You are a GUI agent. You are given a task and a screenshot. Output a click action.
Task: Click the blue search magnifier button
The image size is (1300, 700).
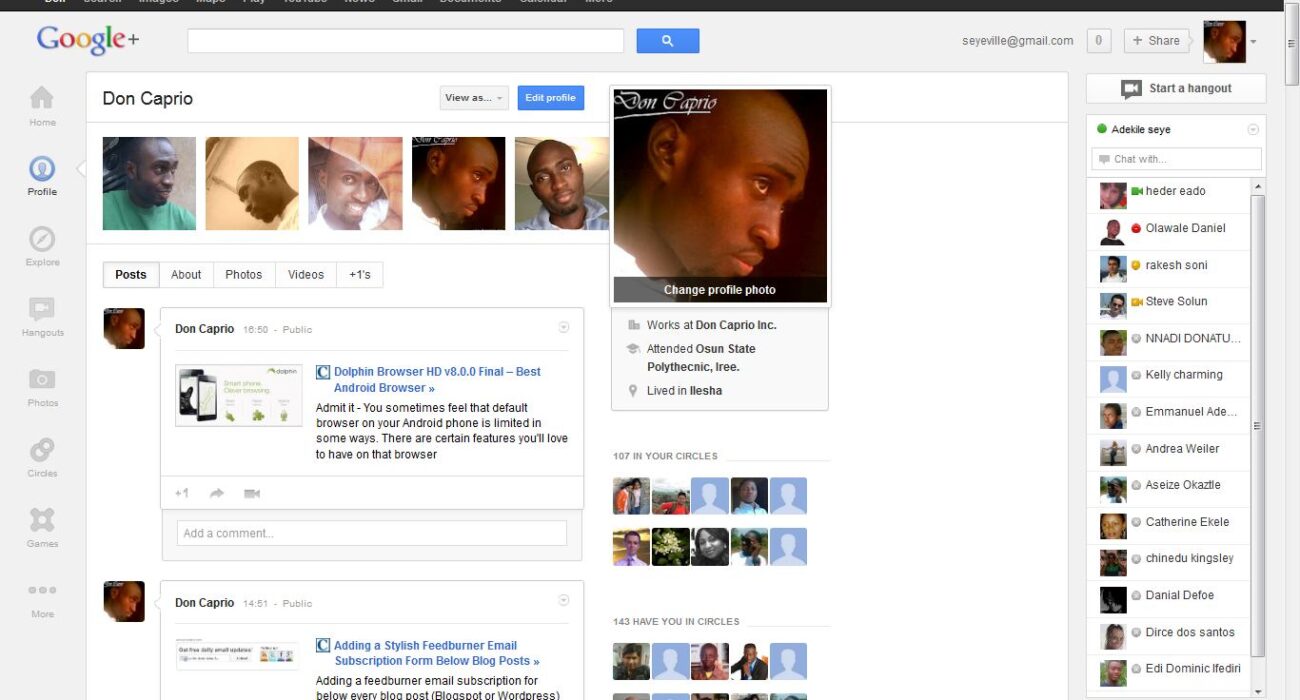[x=667, y=41]
